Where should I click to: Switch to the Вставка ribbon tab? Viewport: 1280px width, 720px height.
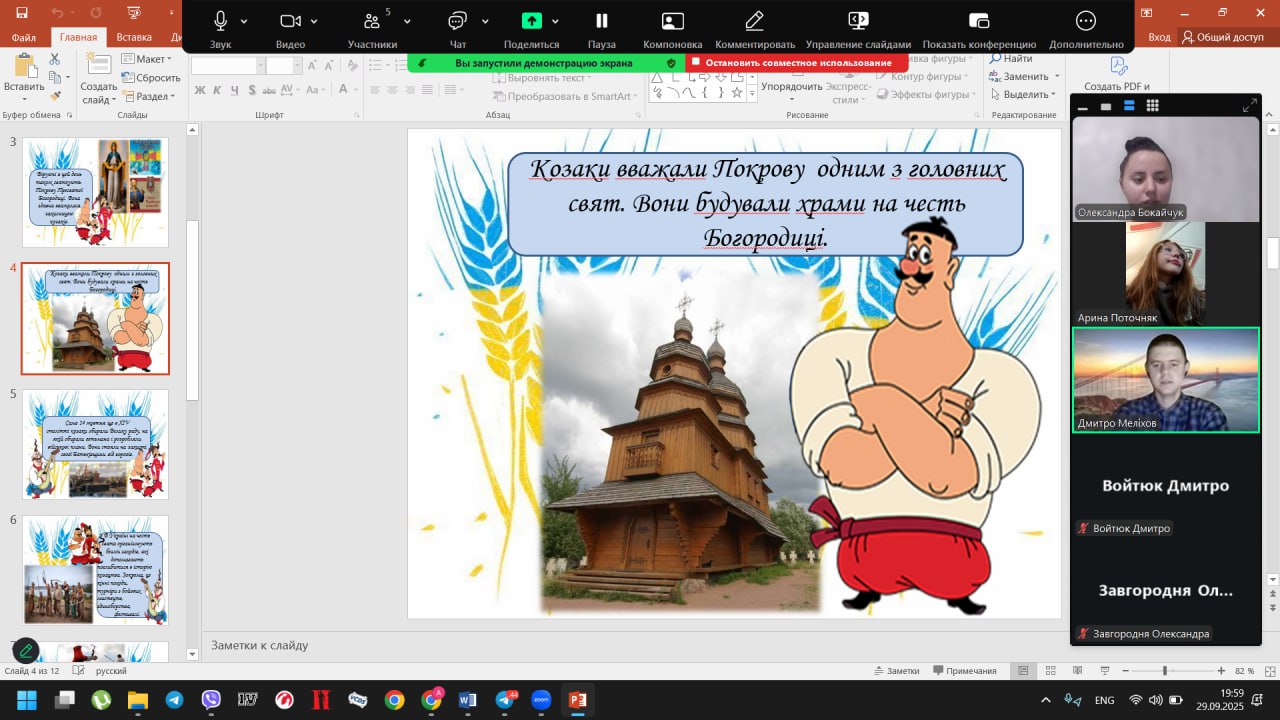(x=134, y=37)
